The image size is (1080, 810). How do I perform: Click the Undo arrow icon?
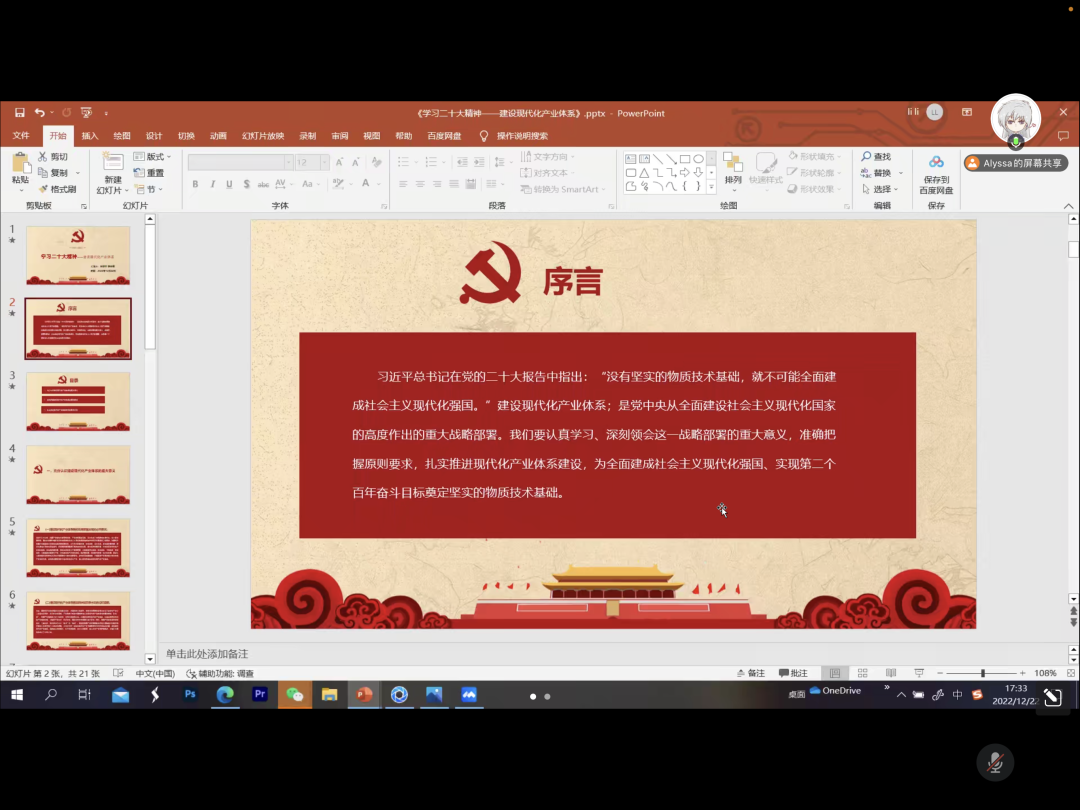(x=39, y=113)
